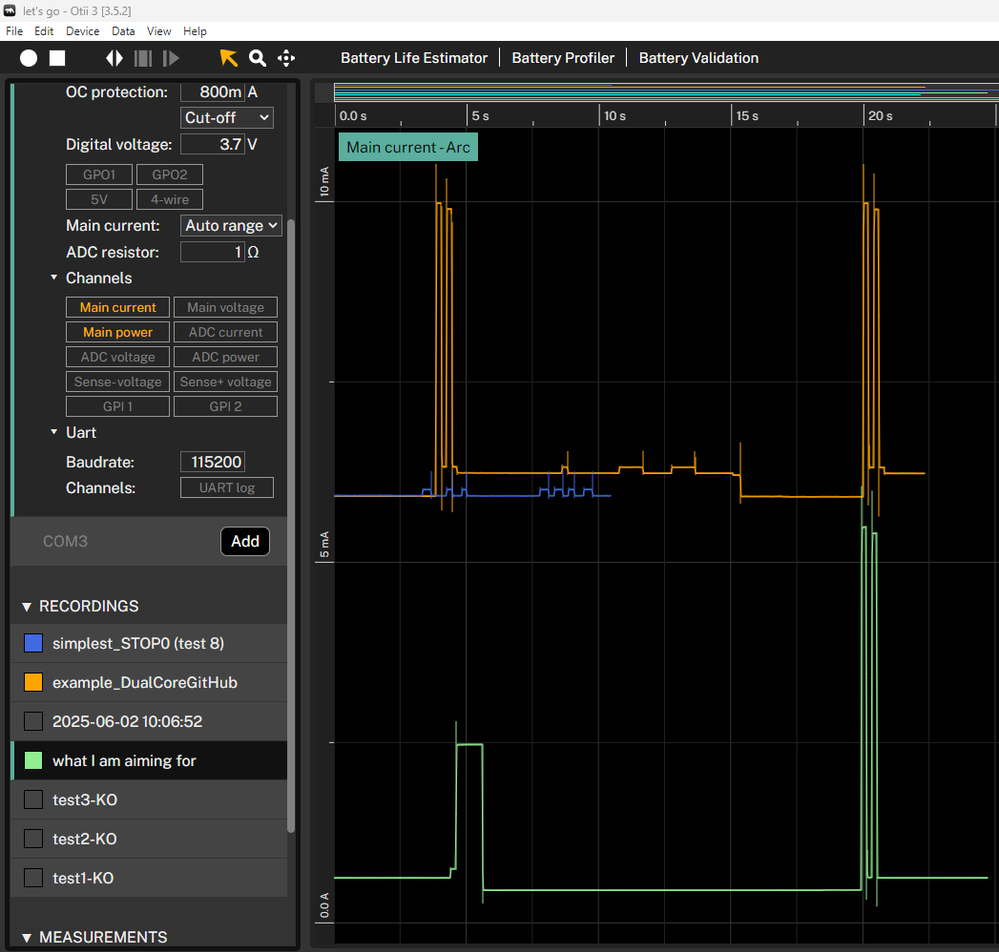Viewport: 999px width, 952px height.
Task: Open the Cut-off protection dropdown
Action: pyautogui.click(x=226, y=117)
